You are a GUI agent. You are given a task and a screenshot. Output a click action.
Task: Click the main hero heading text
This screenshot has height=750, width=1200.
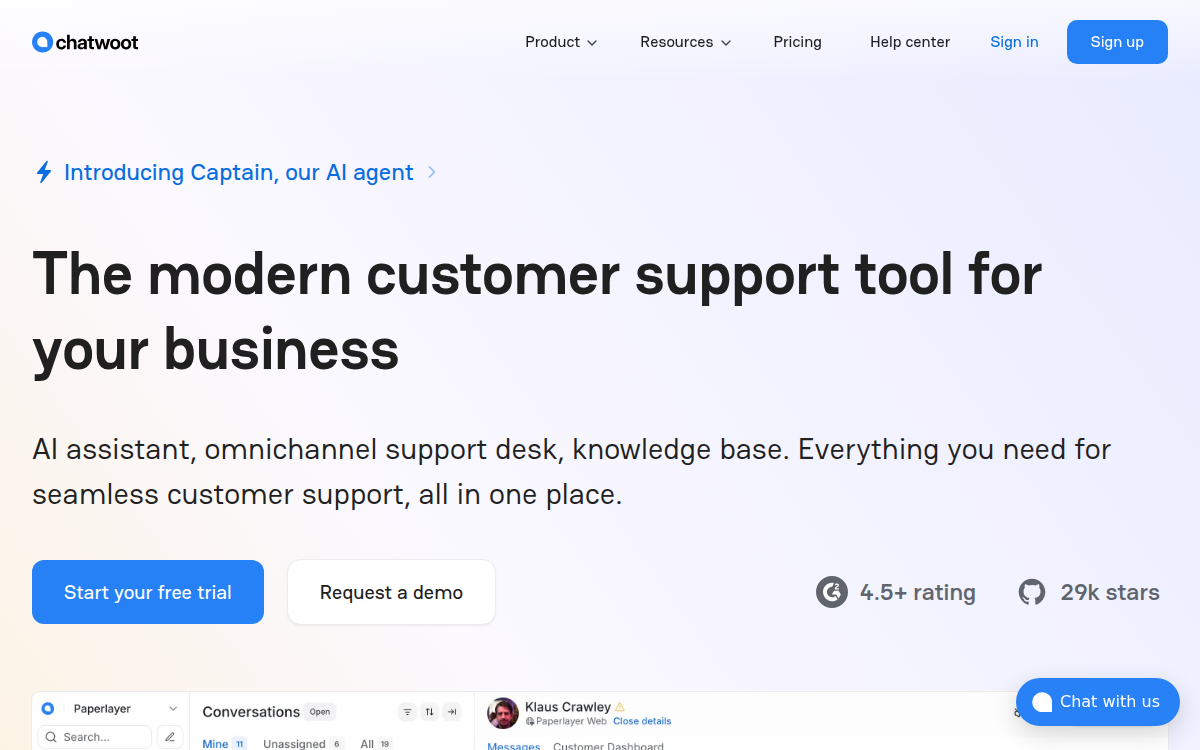pyautogui.click(x=537, y=312)
